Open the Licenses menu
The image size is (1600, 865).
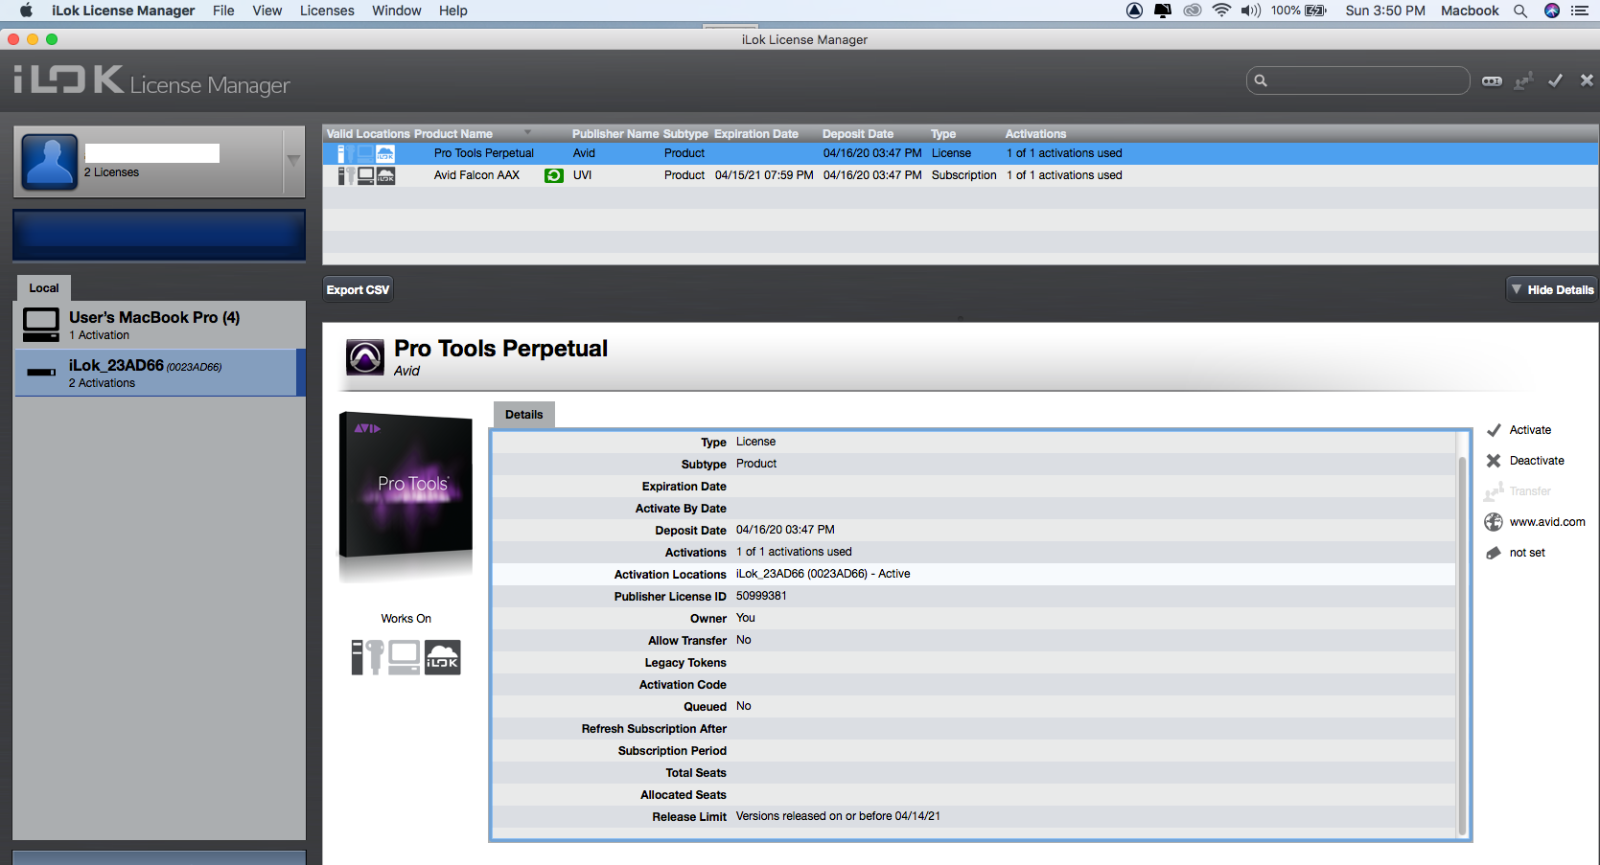click(327, 11)
